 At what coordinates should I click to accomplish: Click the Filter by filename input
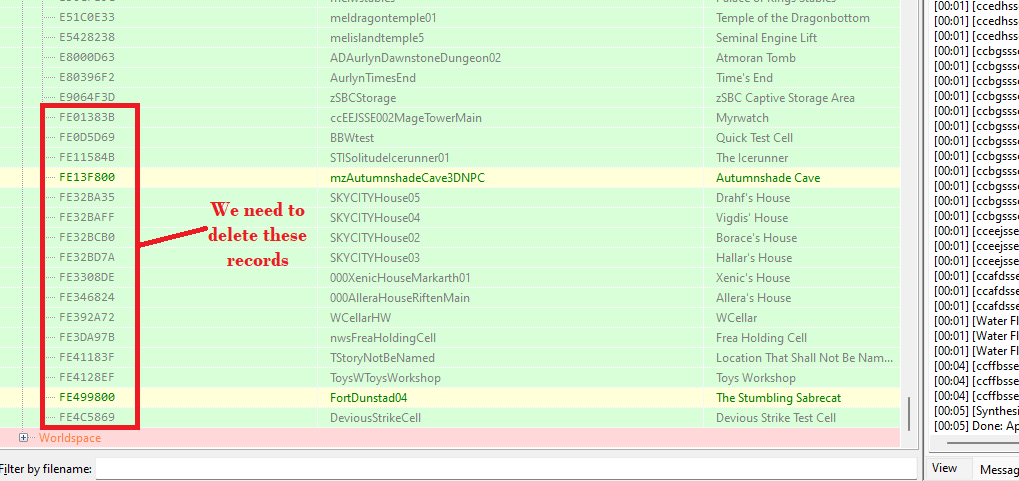coord(506,469)
